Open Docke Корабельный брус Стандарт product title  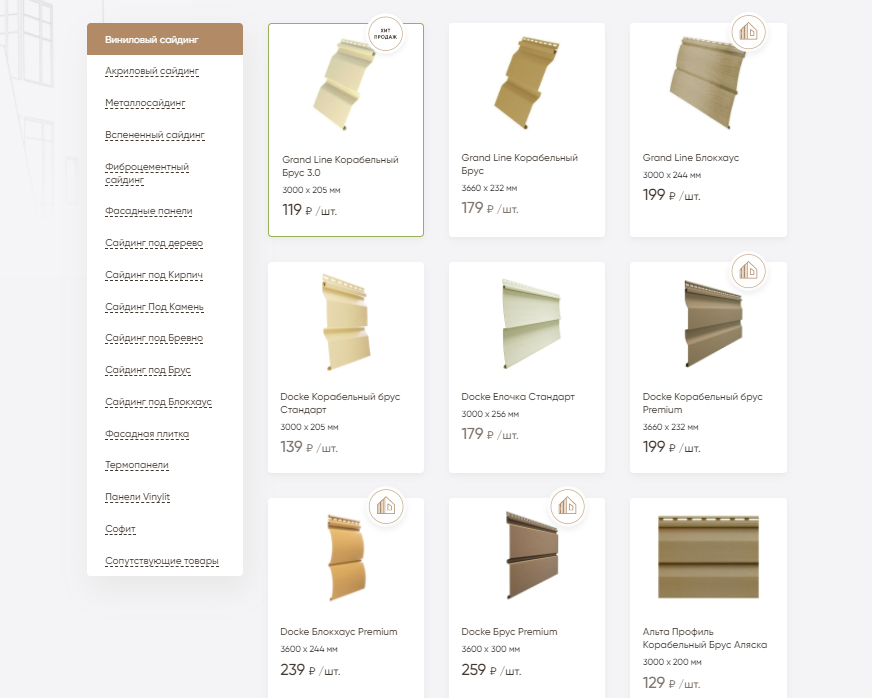point(340,403)
